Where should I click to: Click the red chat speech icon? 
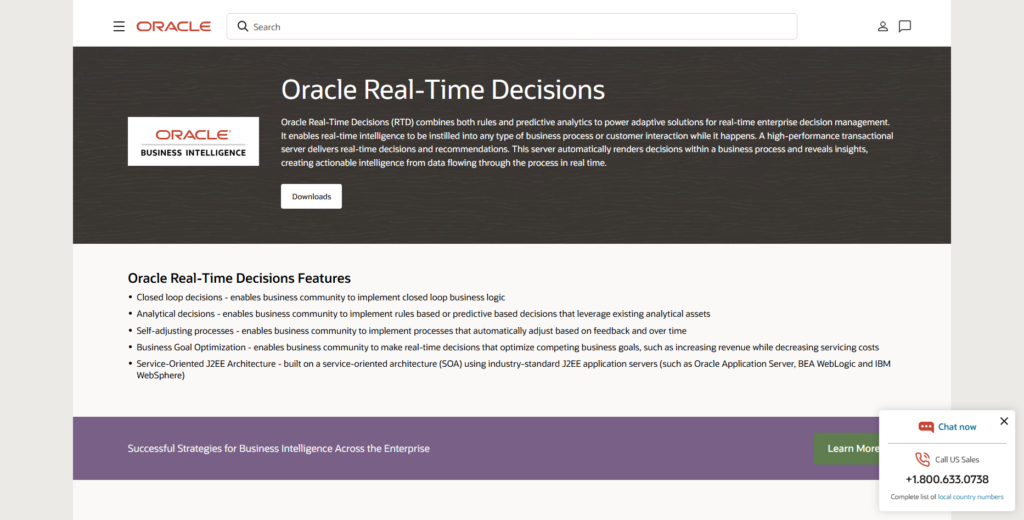[926, 427]
